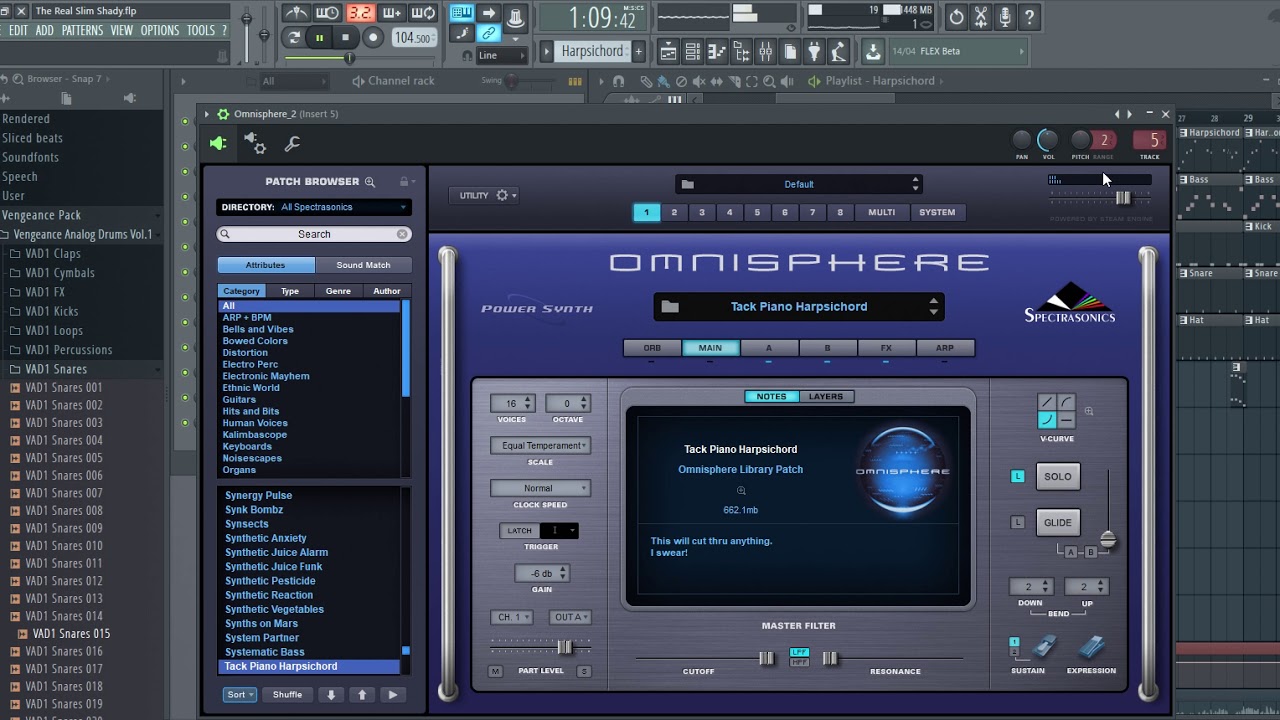Screen dimensions: 1280x720
Task: Click the SOLO button
Action: click(1057, 477)
